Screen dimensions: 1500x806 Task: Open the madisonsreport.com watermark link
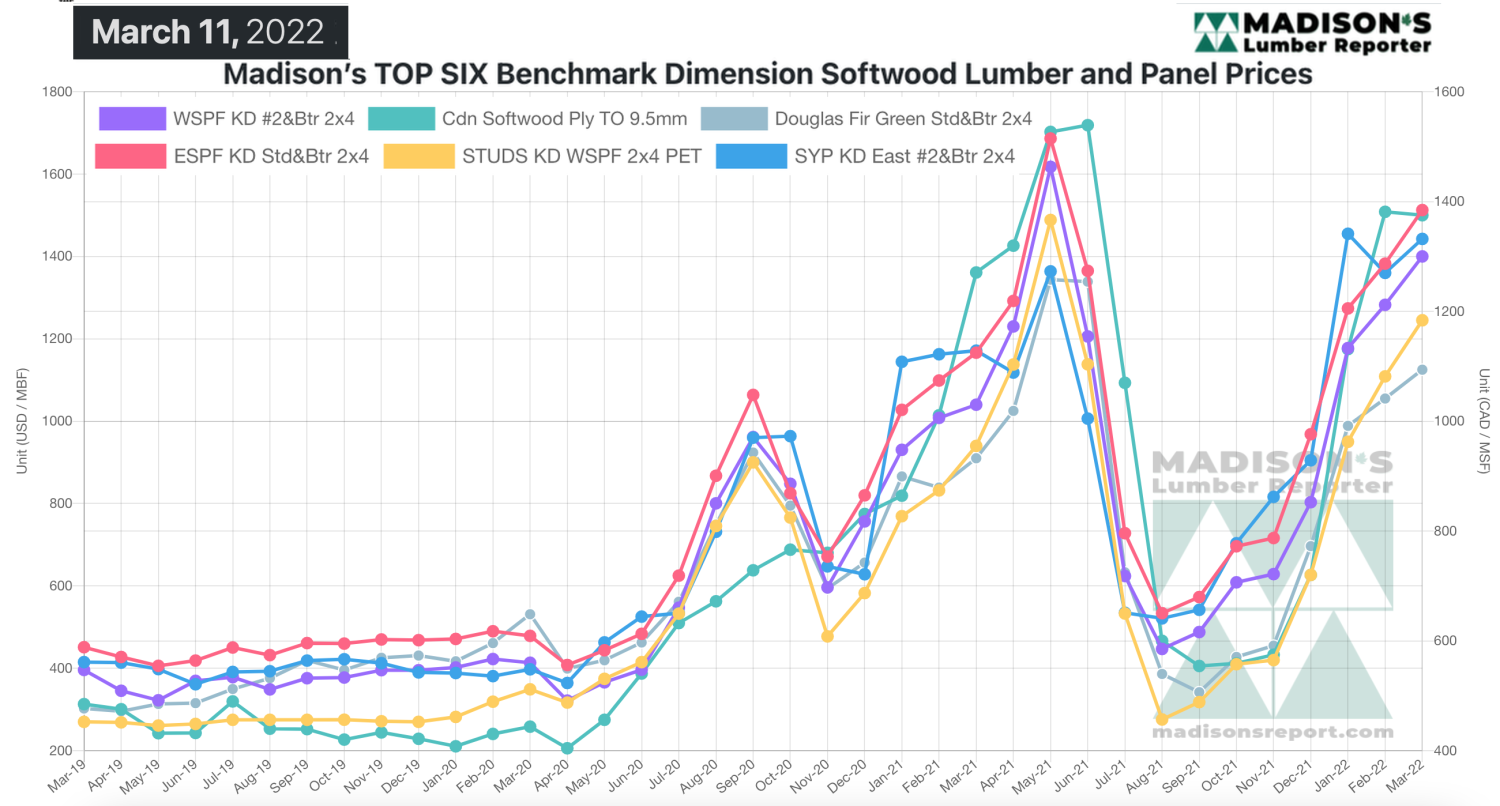1272,733
